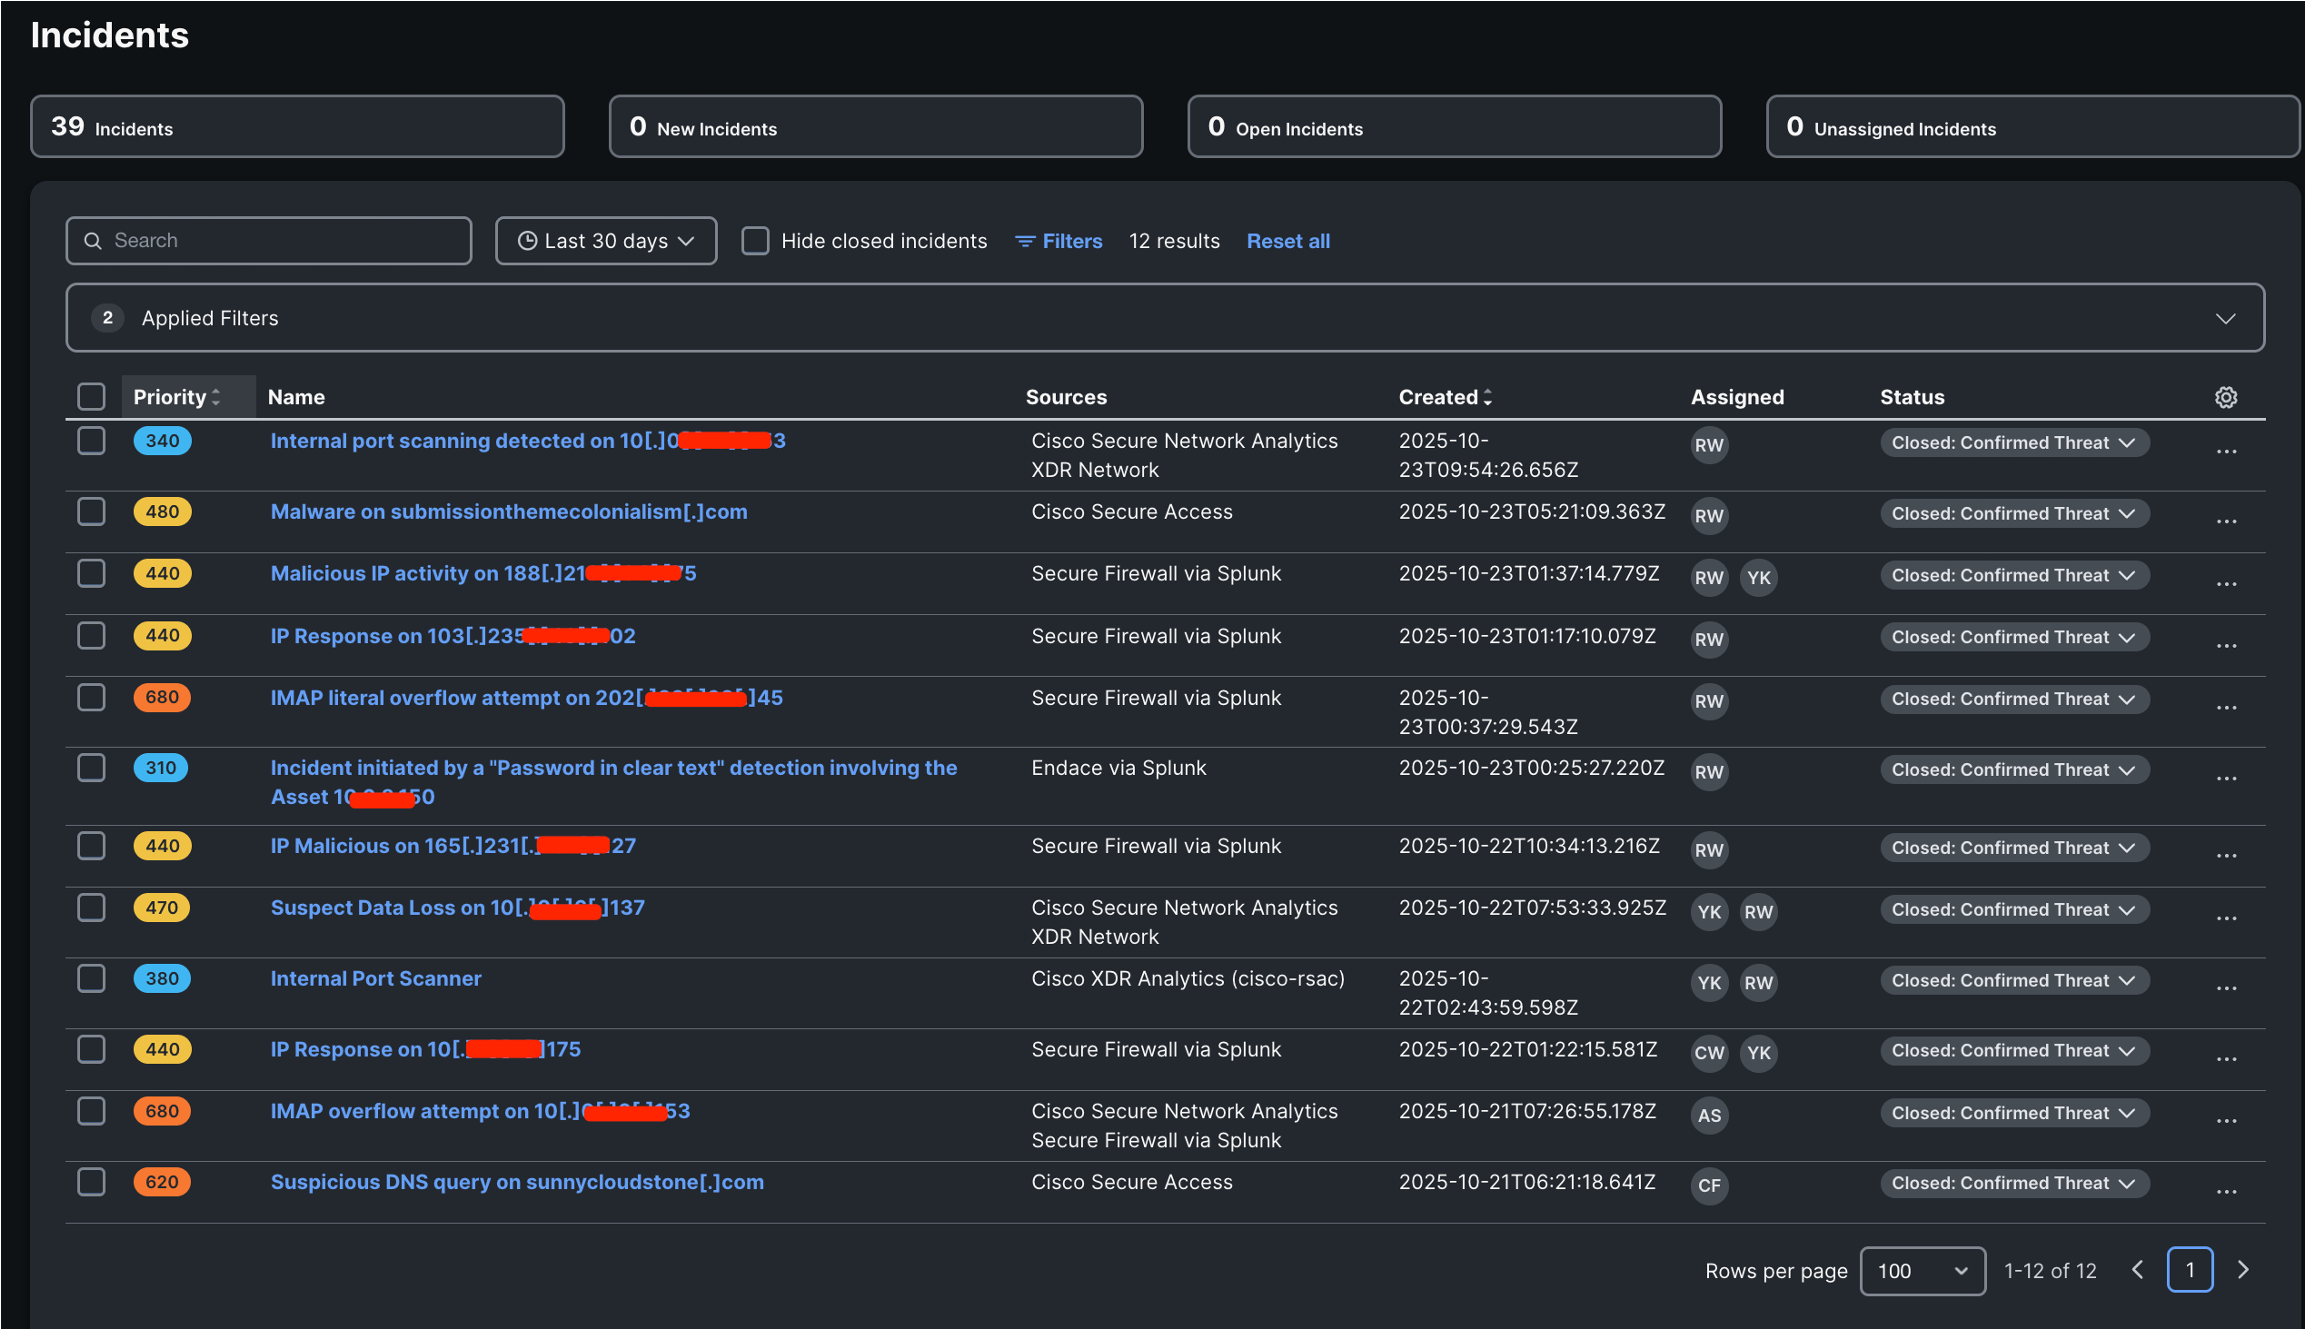Click the clock icon in the time range selector
Image resolution: width=2306 pixels, height=1330 pixels.
(528, 240)
